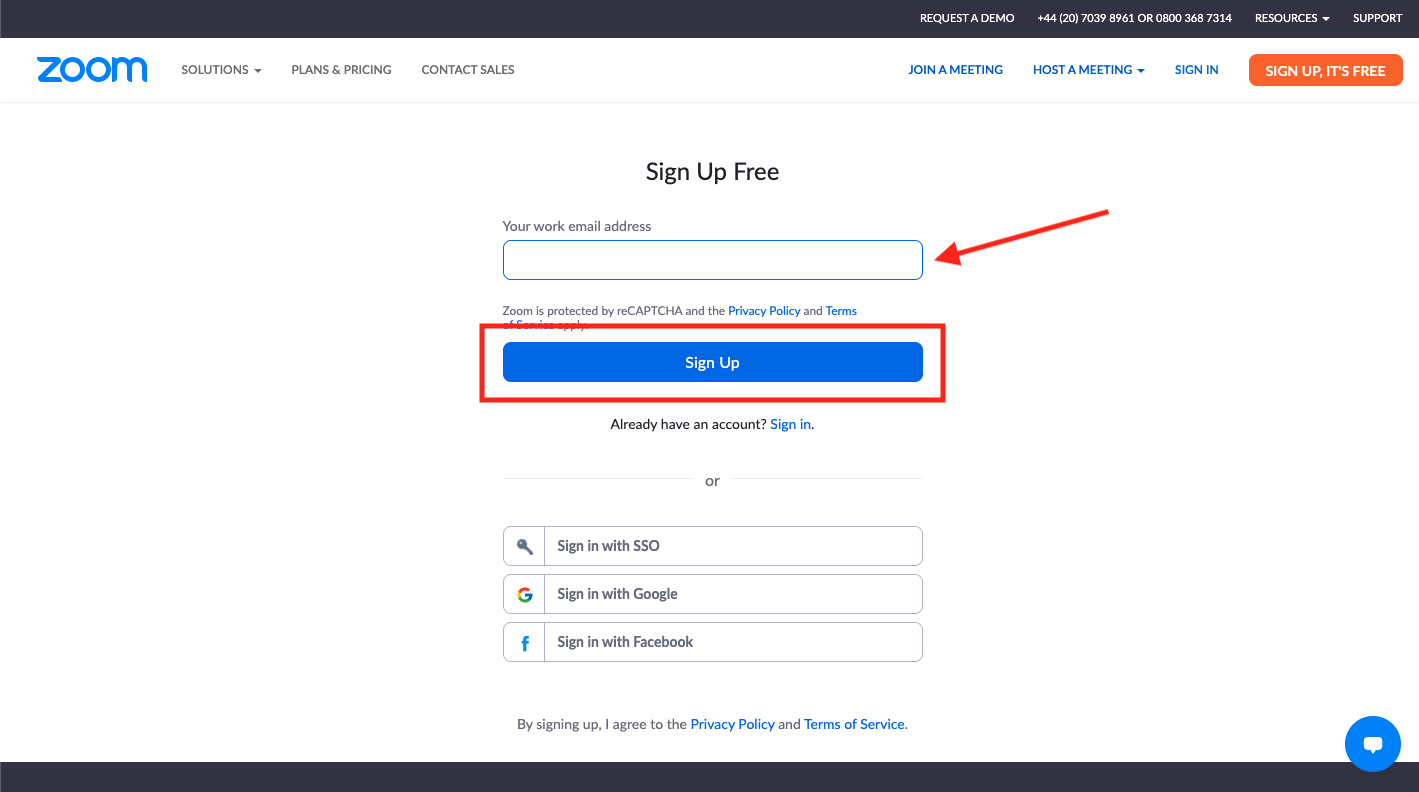Screen dimensions: 1419x792
Task: Expand the Solutions dropdown
Action: coord(221,70)
